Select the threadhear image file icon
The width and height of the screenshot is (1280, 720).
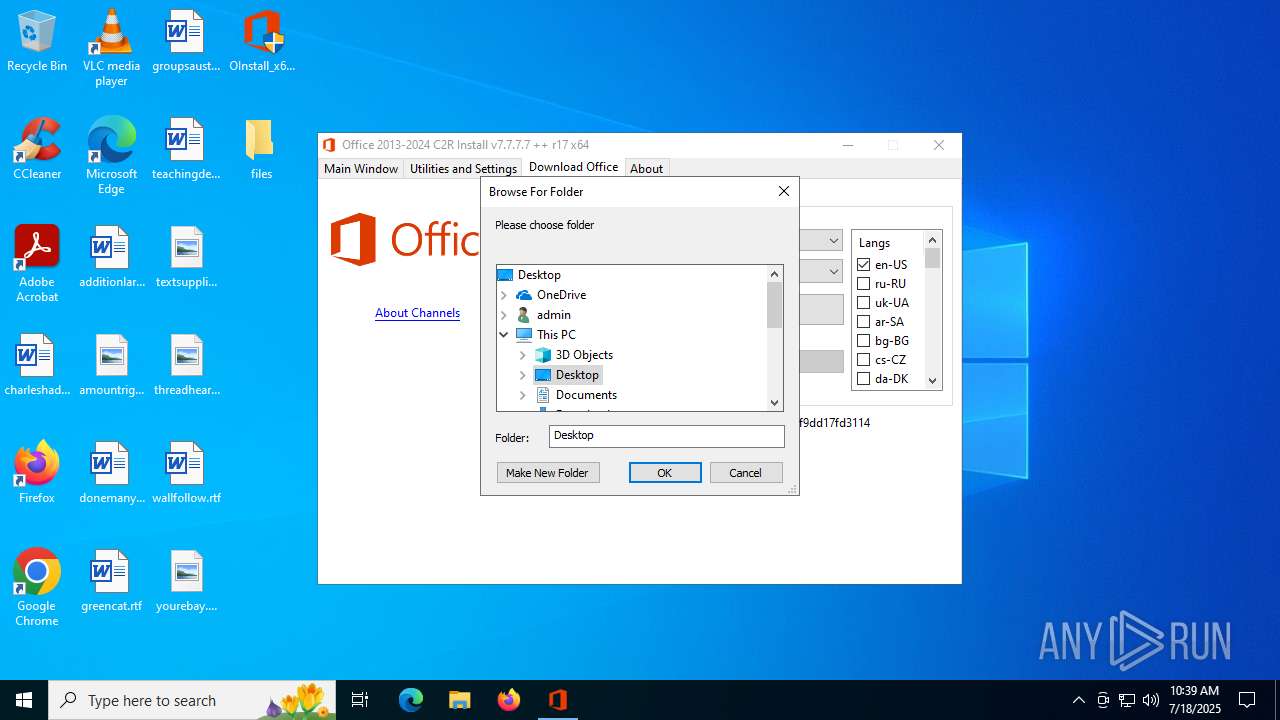pos(186,365)
